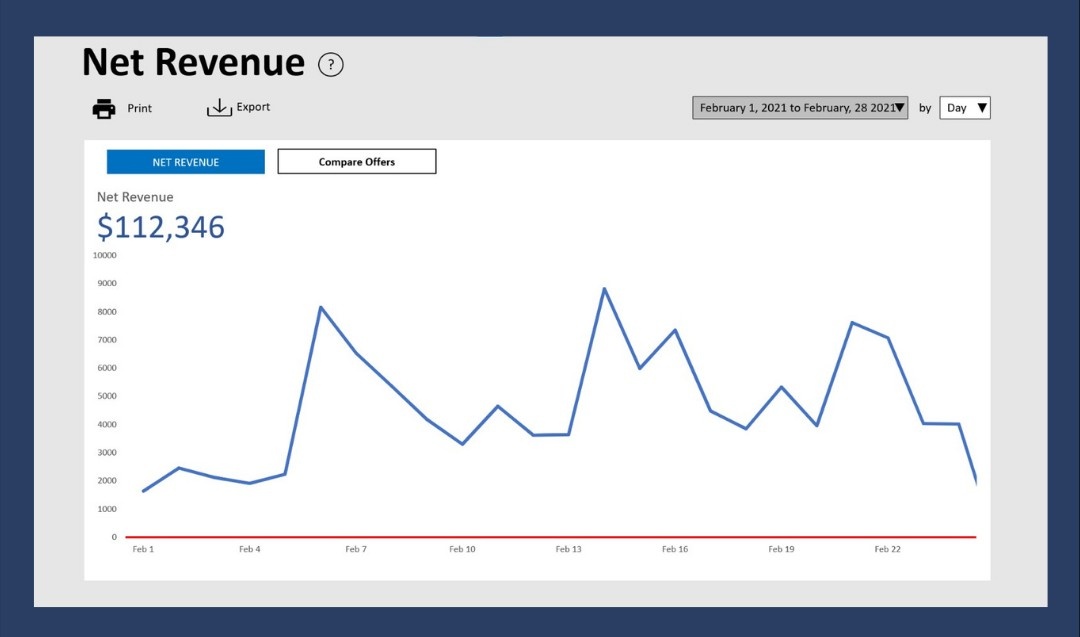Expand the date range arrow
Screen dimensions: 1080x637
[x=900, y=107]
